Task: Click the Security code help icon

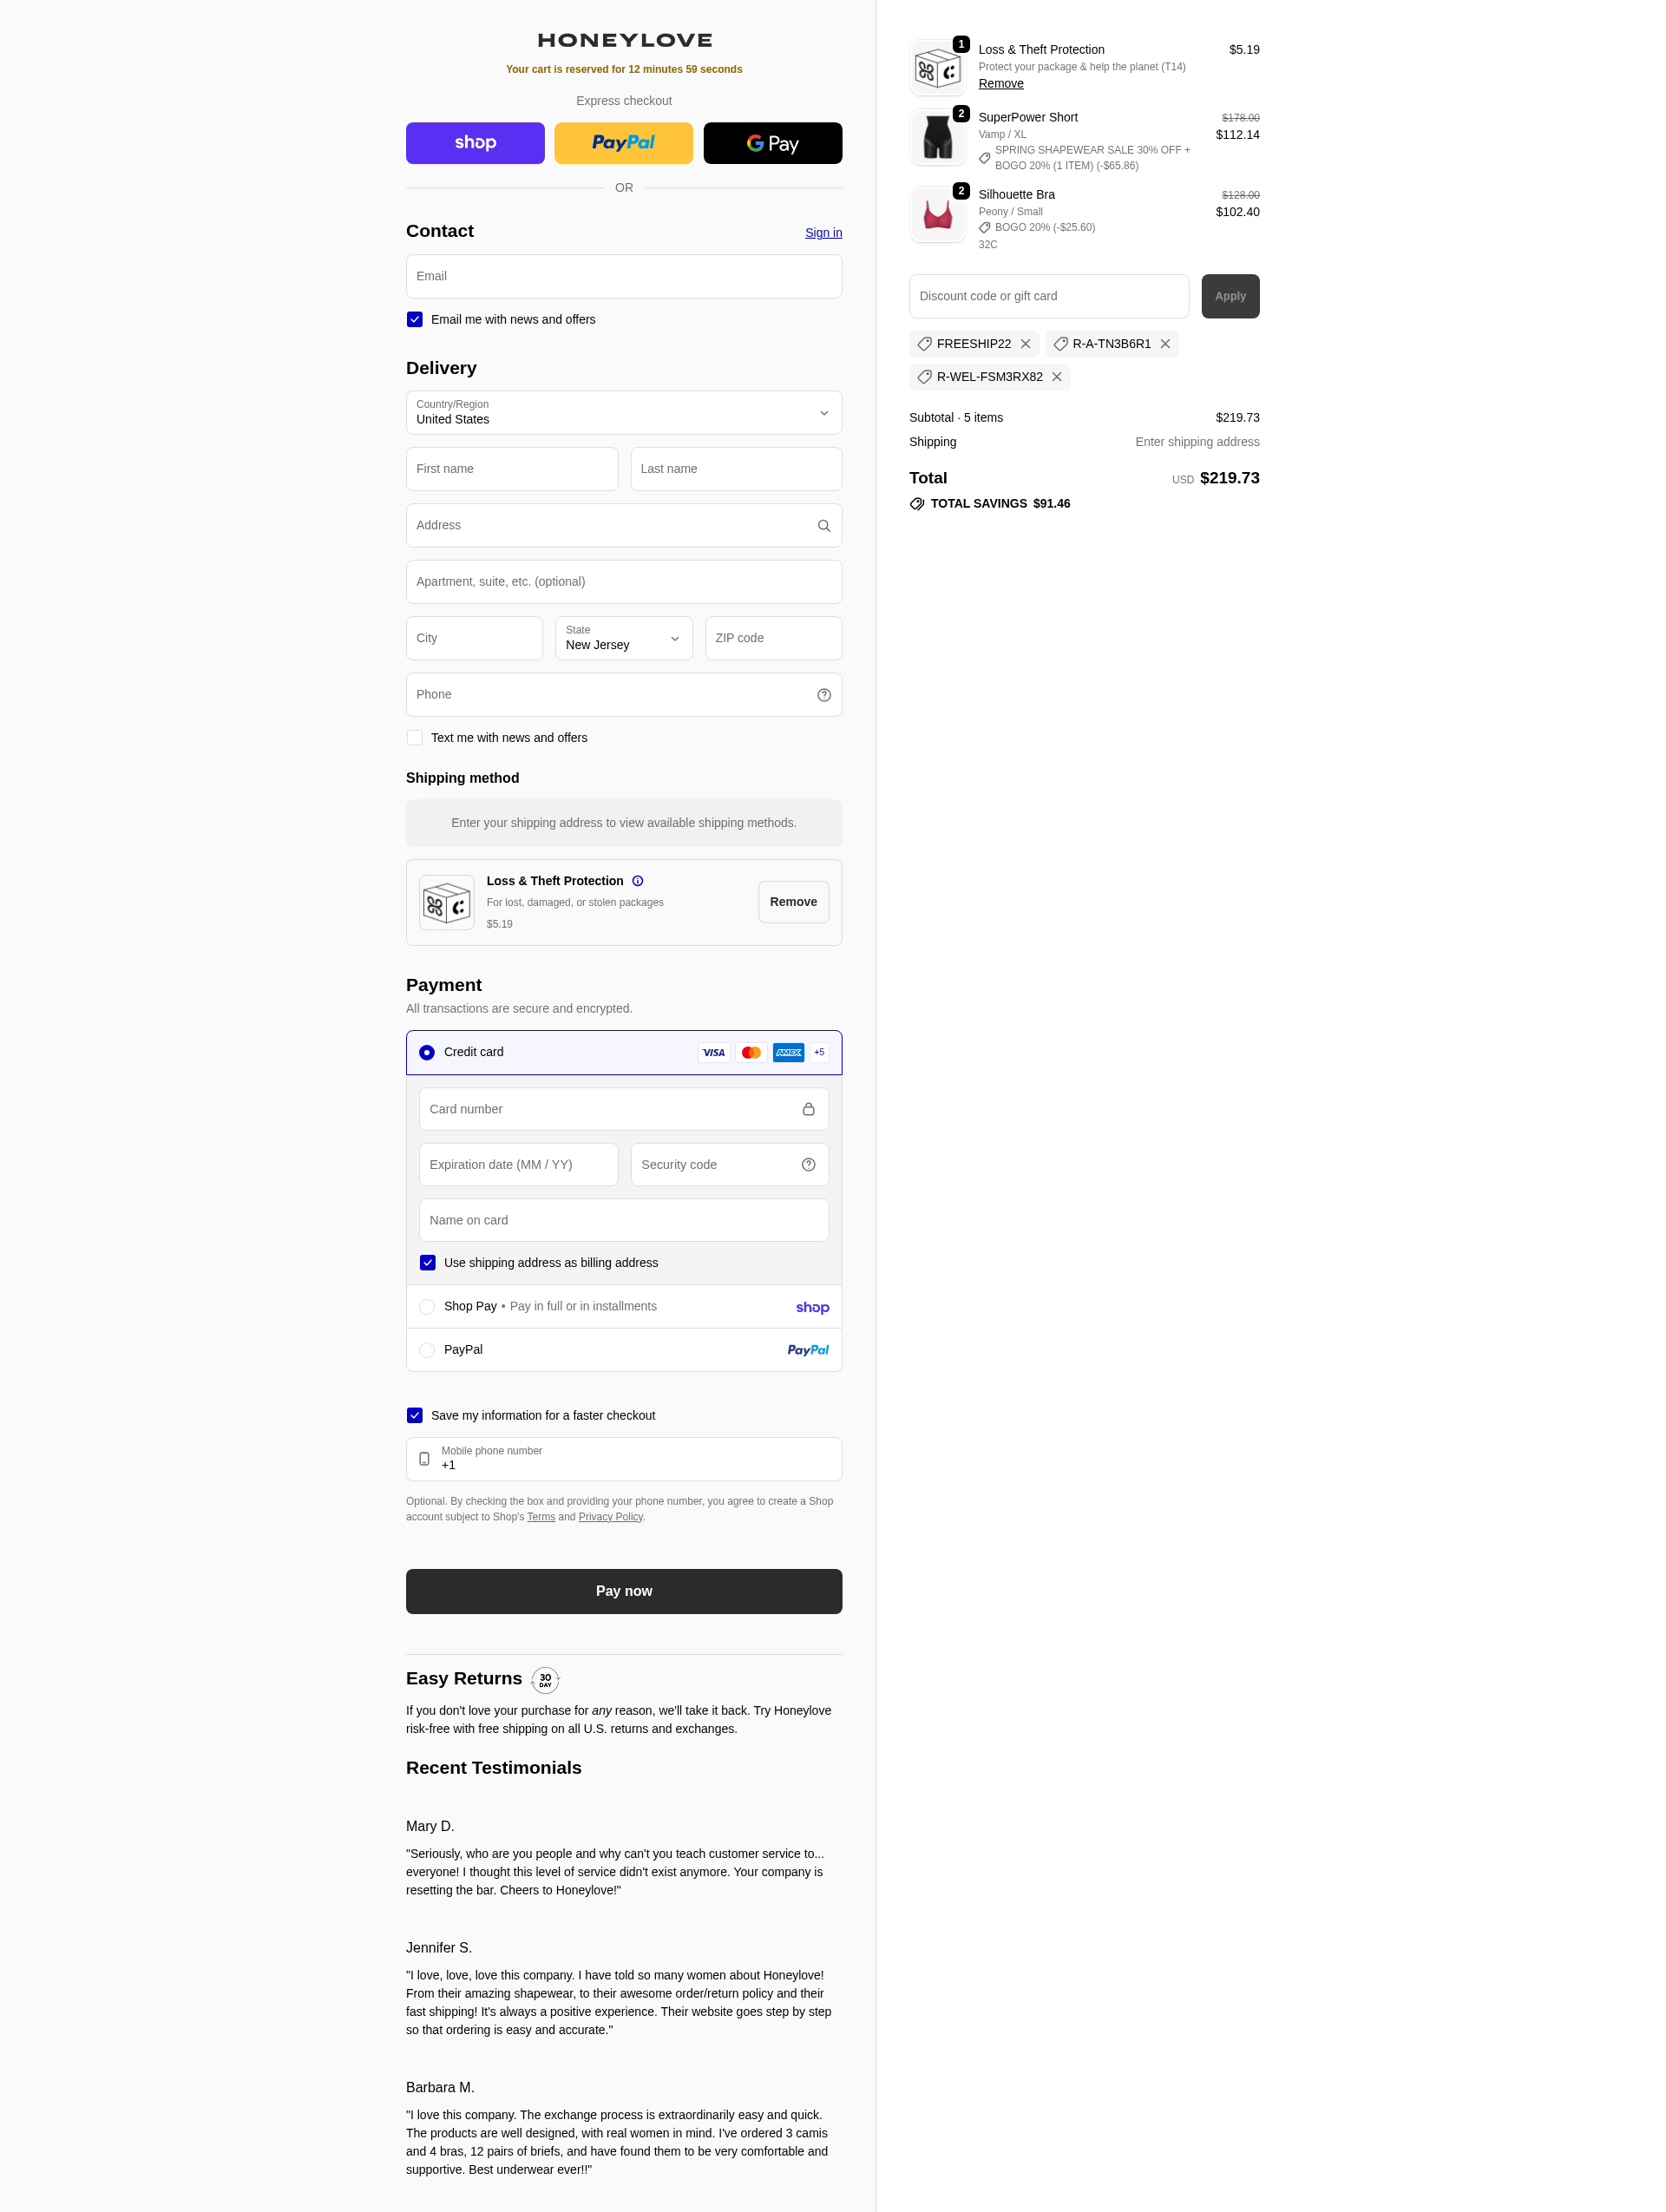Action: pos(808,1165)
